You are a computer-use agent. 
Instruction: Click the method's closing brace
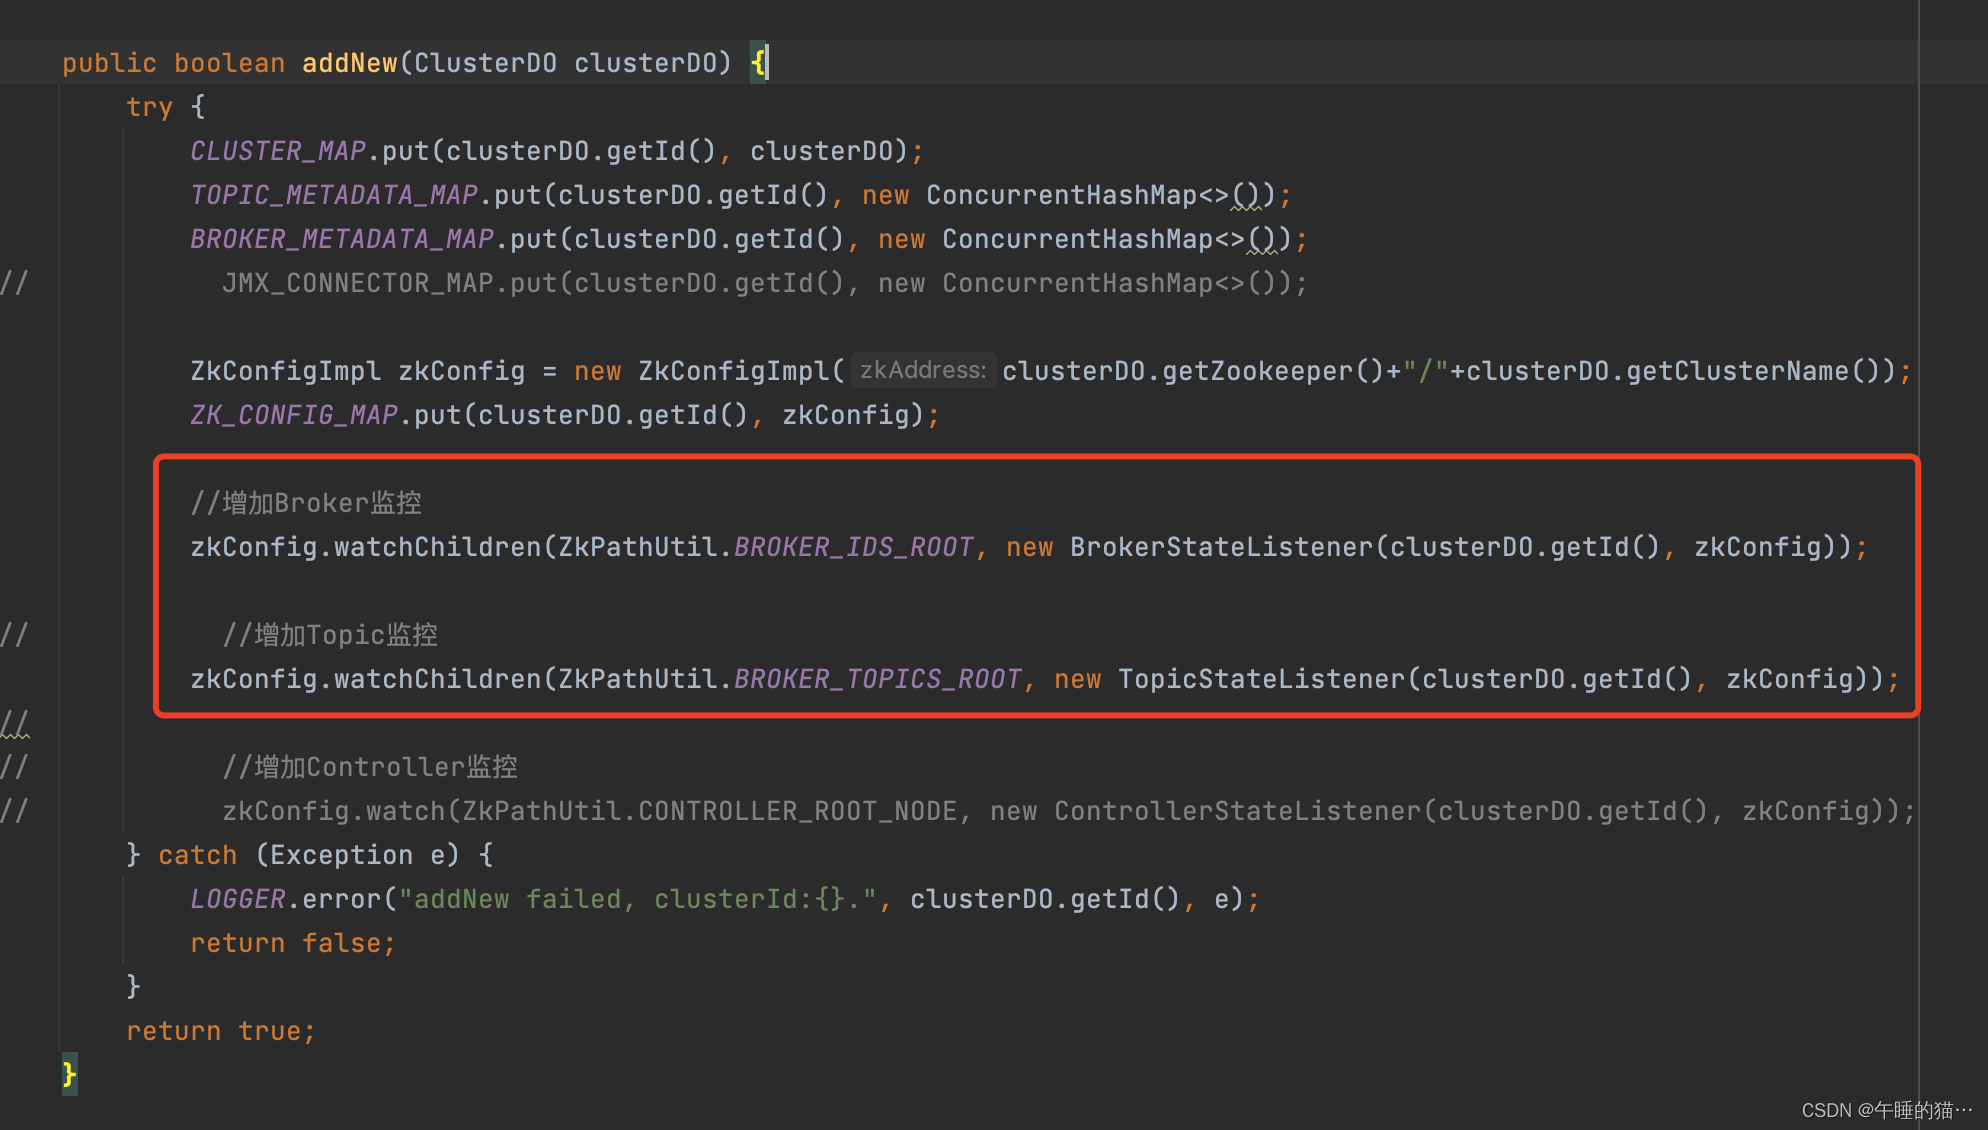[x=69, y=1075]
